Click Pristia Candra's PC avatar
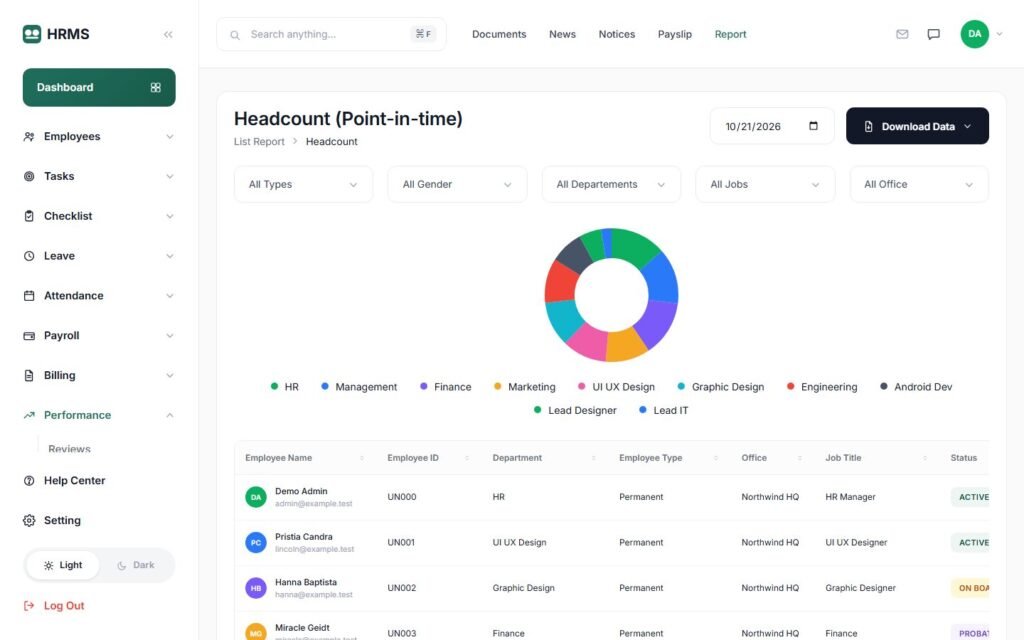 click(256, 543)
